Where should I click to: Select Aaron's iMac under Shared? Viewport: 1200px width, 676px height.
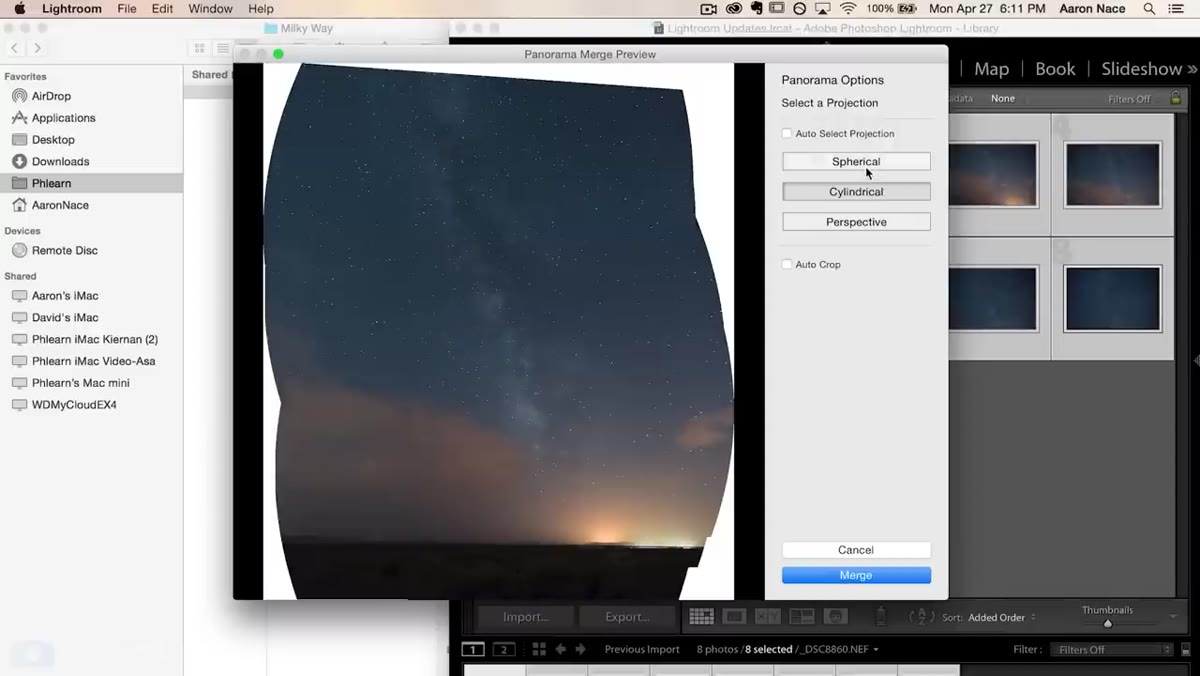(65, 296)
